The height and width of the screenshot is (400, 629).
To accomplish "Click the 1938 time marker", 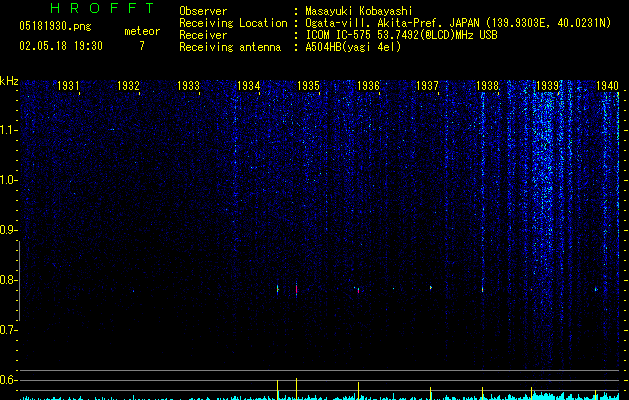I will (x=488, y=85).
